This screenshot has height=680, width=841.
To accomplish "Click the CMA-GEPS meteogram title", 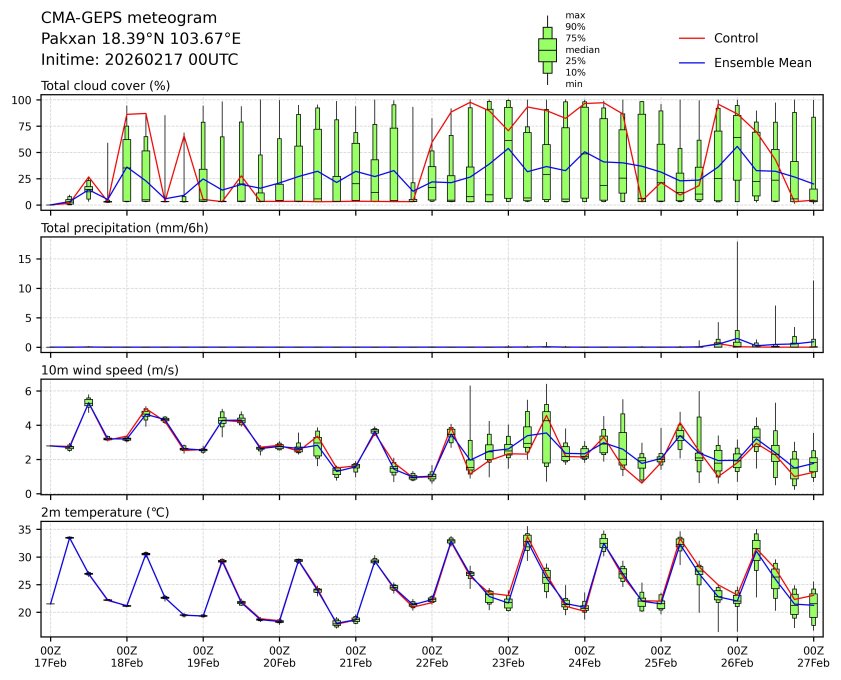I will pos(114,18).
